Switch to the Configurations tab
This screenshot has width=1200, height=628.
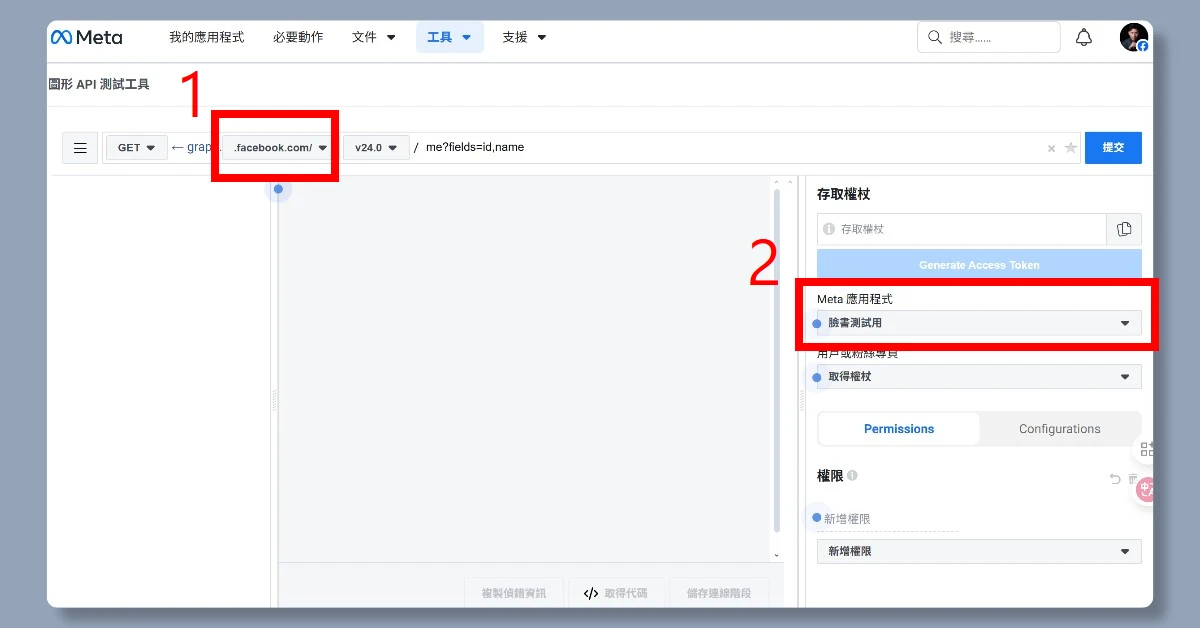(1060, 429)
